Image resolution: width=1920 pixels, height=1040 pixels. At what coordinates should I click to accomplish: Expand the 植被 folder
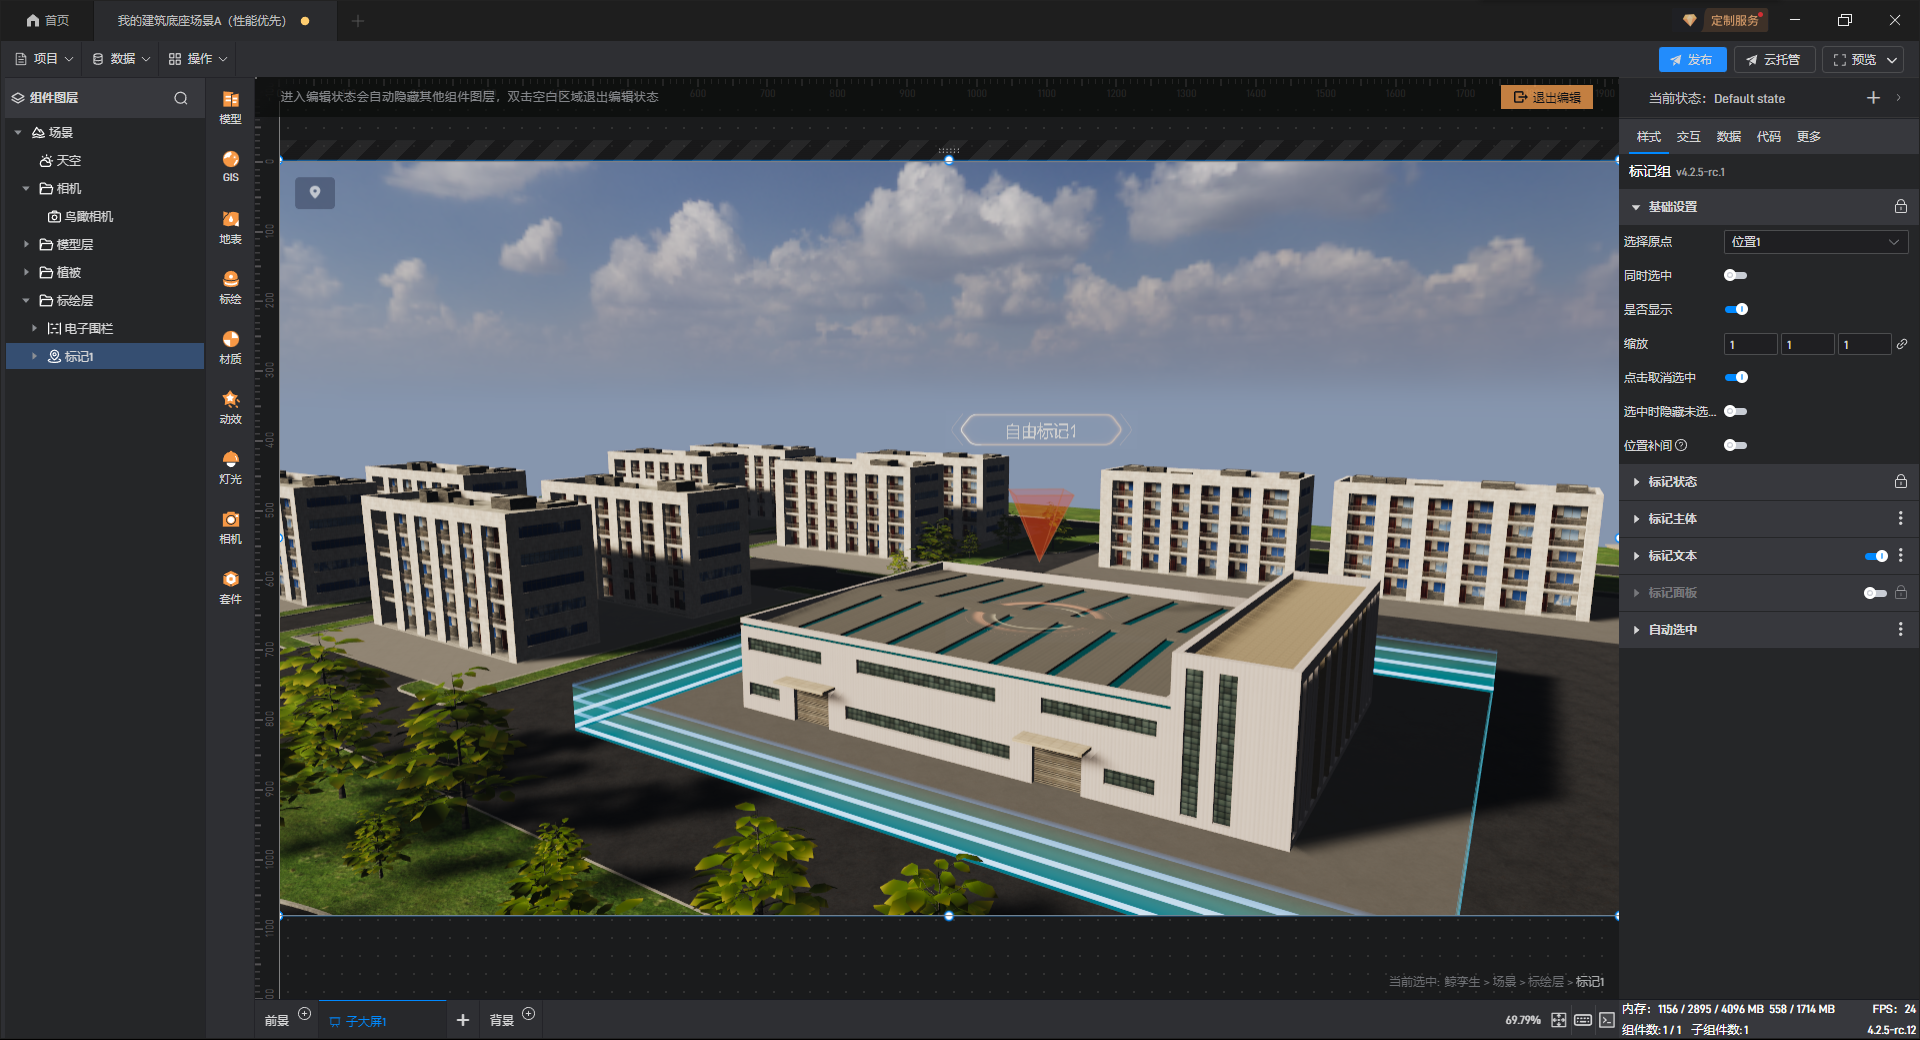coord(26,272)
